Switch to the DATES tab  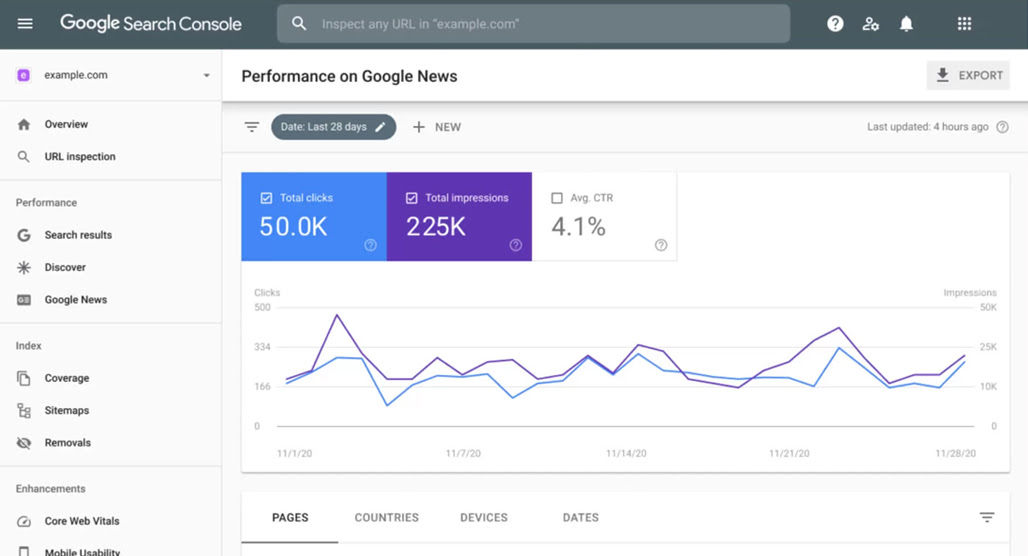(581, 517)
